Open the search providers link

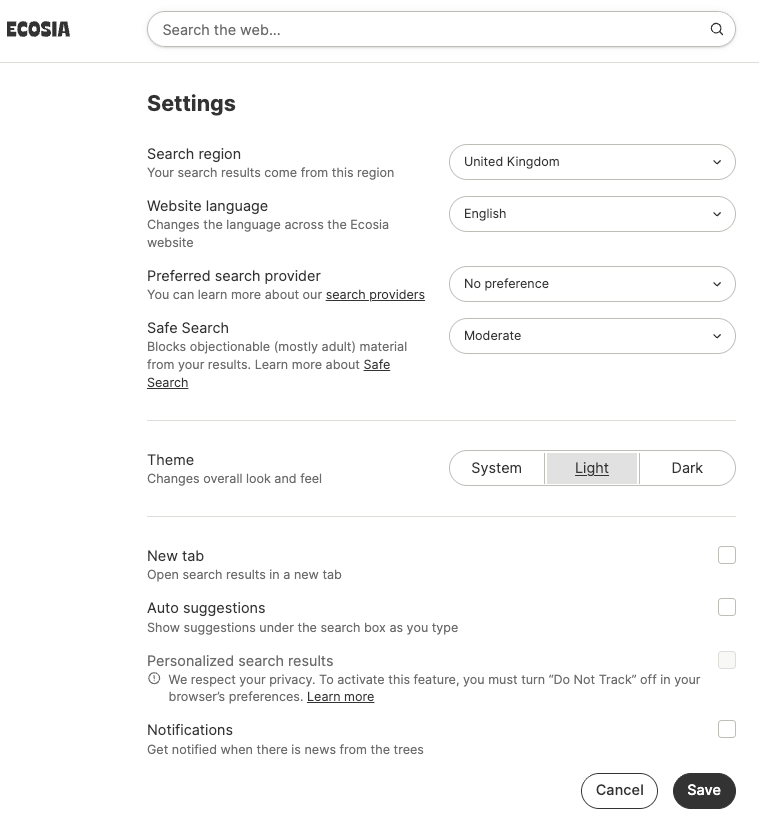point(375,294)
